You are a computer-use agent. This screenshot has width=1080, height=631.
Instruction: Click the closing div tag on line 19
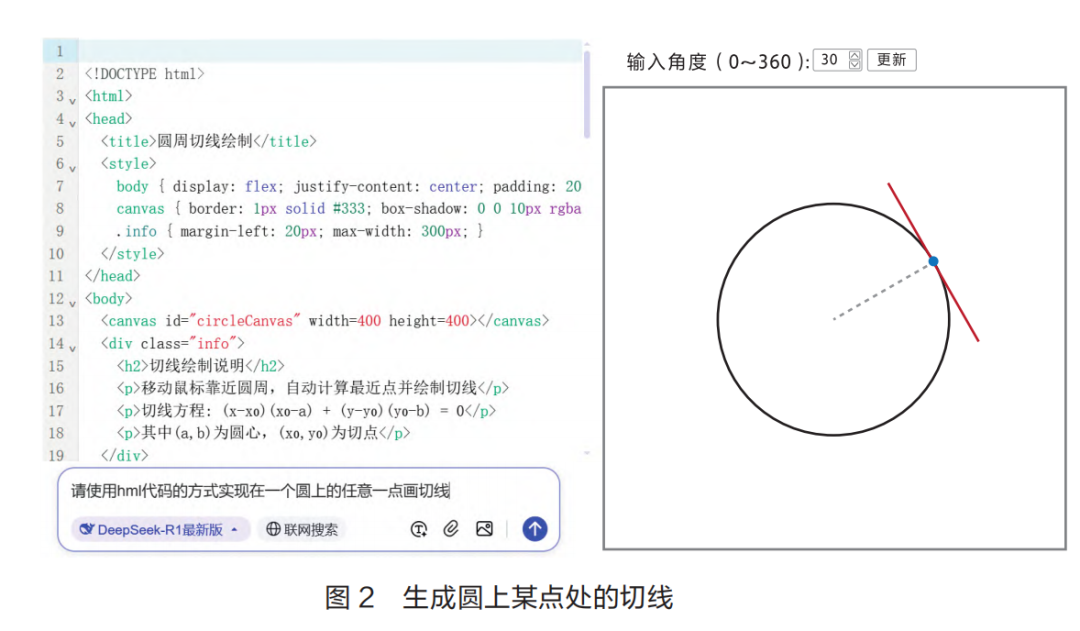[125, 456]
